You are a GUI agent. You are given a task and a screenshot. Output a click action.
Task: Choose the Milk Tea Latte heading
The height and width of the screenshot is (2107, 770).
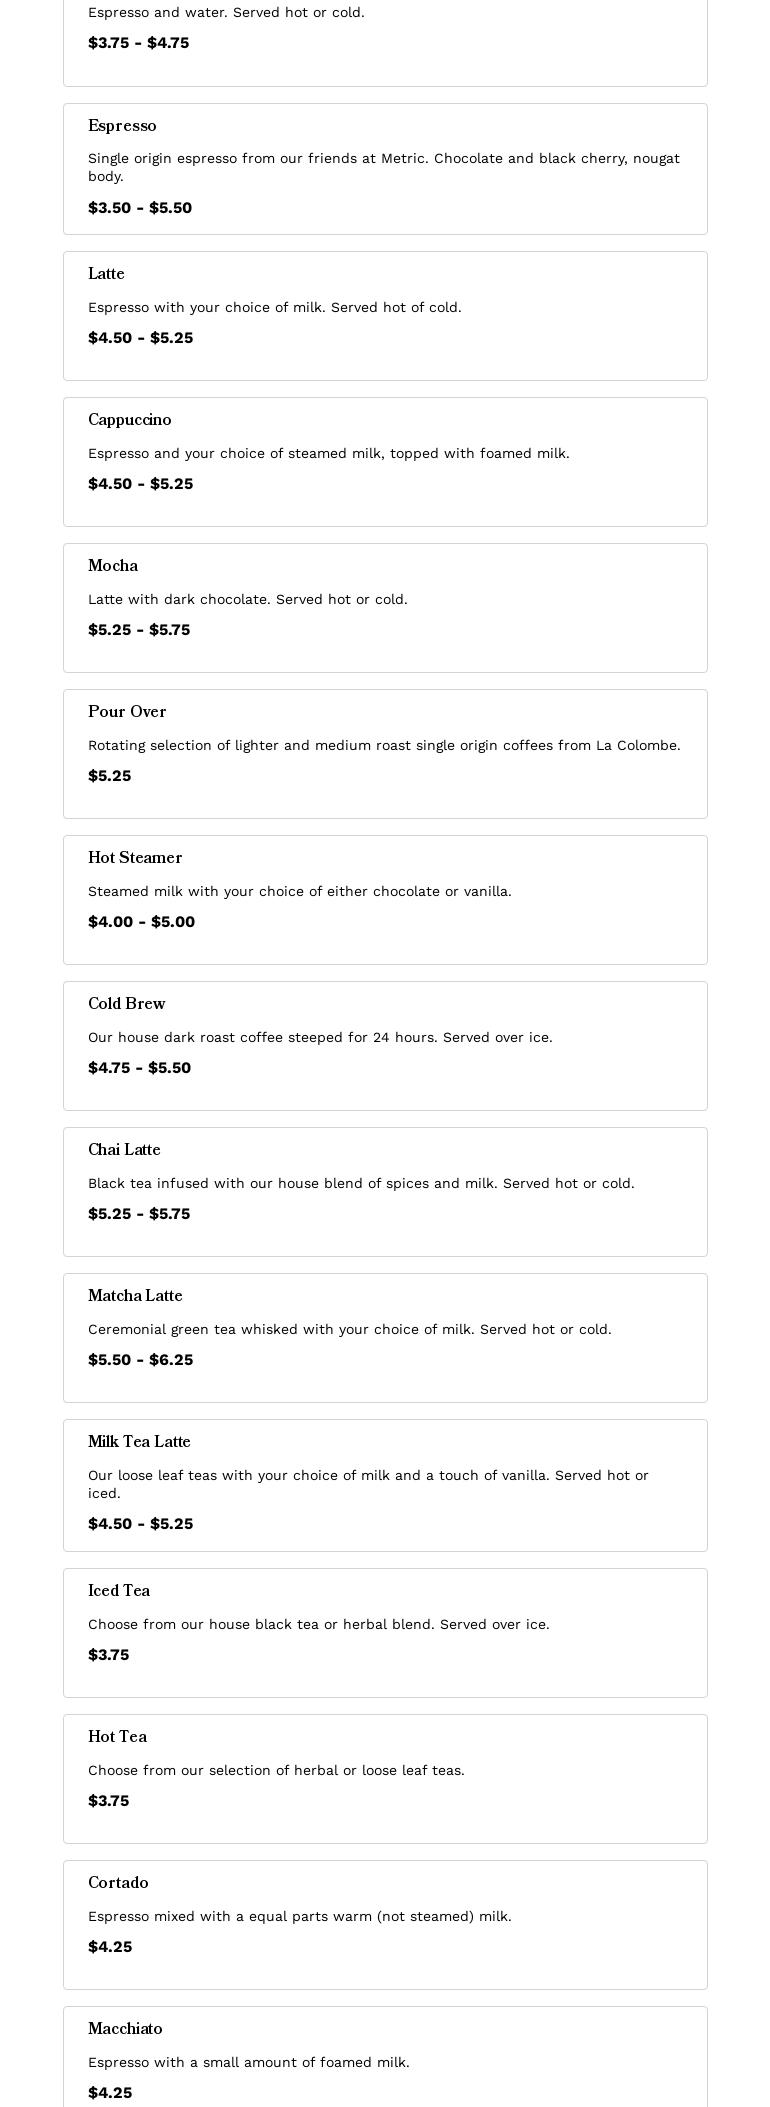click(139, 1442)
